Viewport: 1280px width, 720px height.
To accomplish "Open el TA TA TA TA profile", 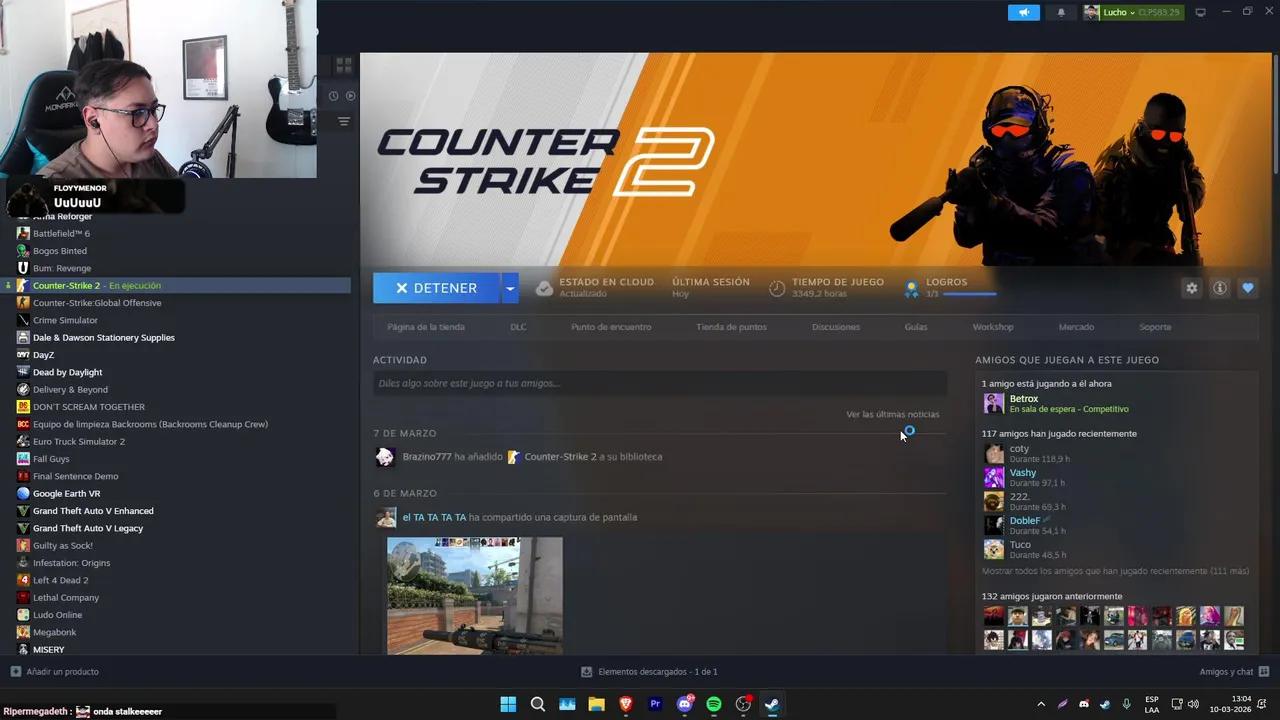I will coord(434,517).
